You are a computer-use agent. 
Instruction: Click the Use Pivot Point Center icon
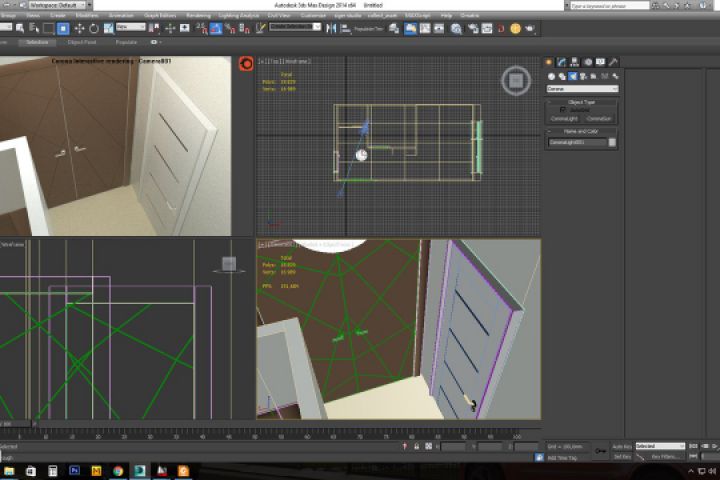point(154,28)
